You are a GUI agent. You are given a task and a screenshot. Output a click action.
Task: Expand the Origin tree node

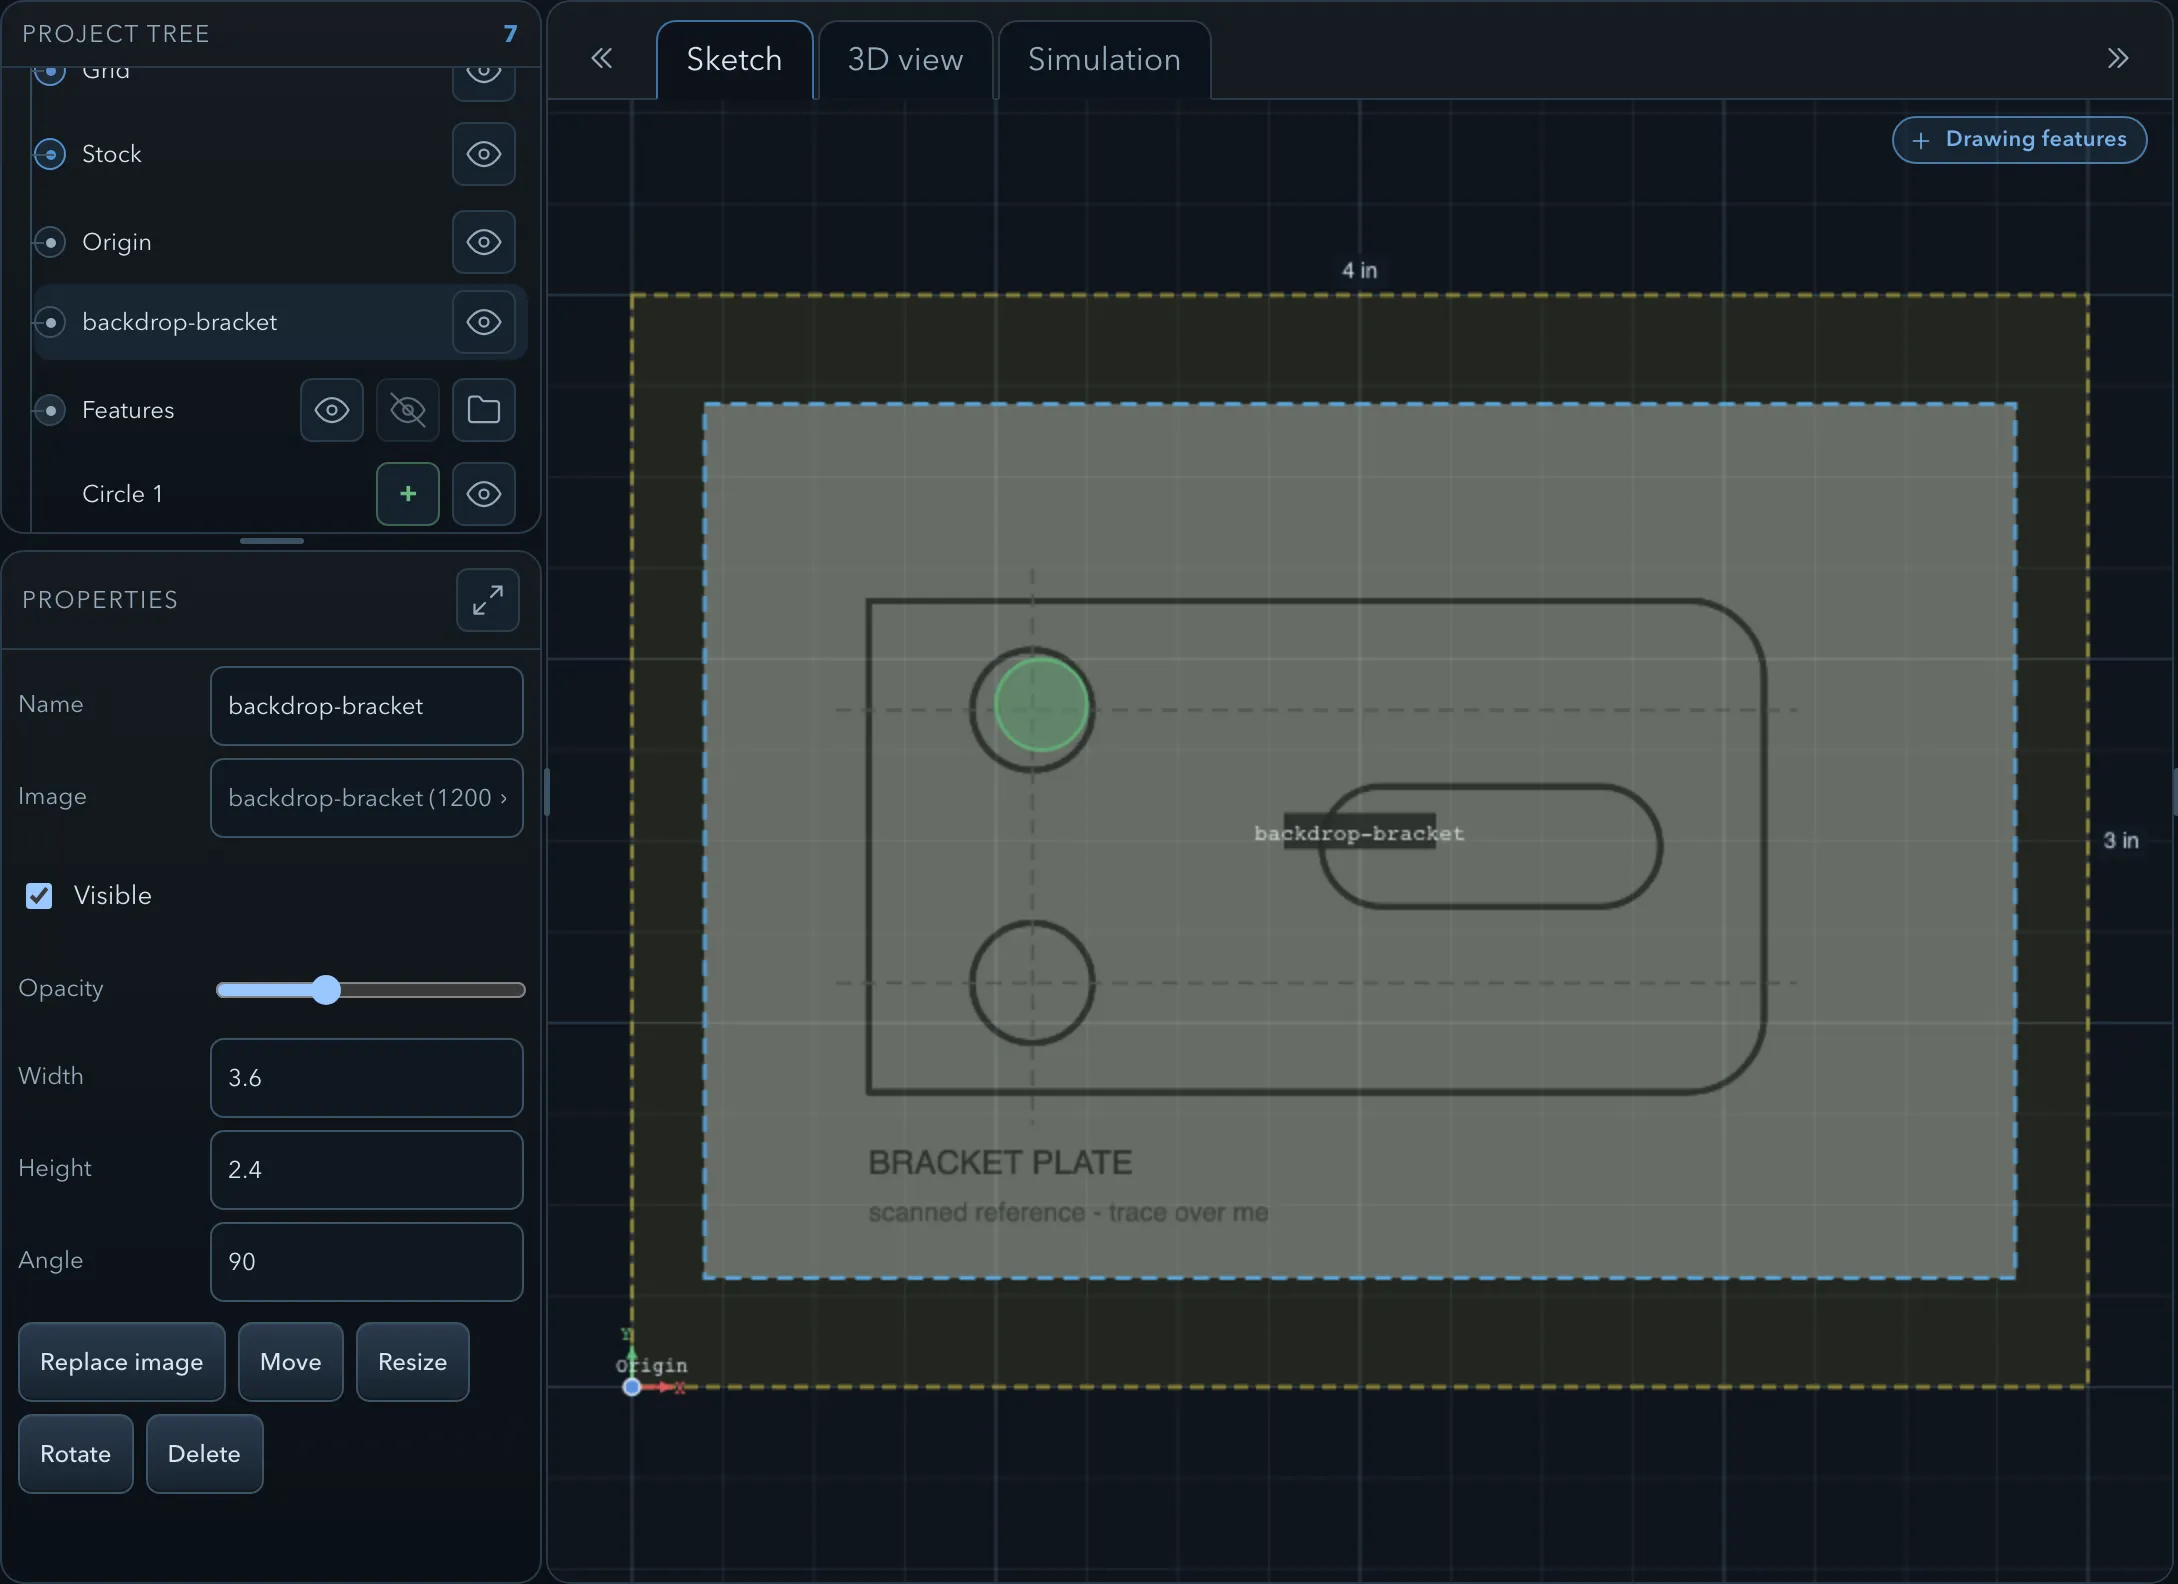point(50,242)
